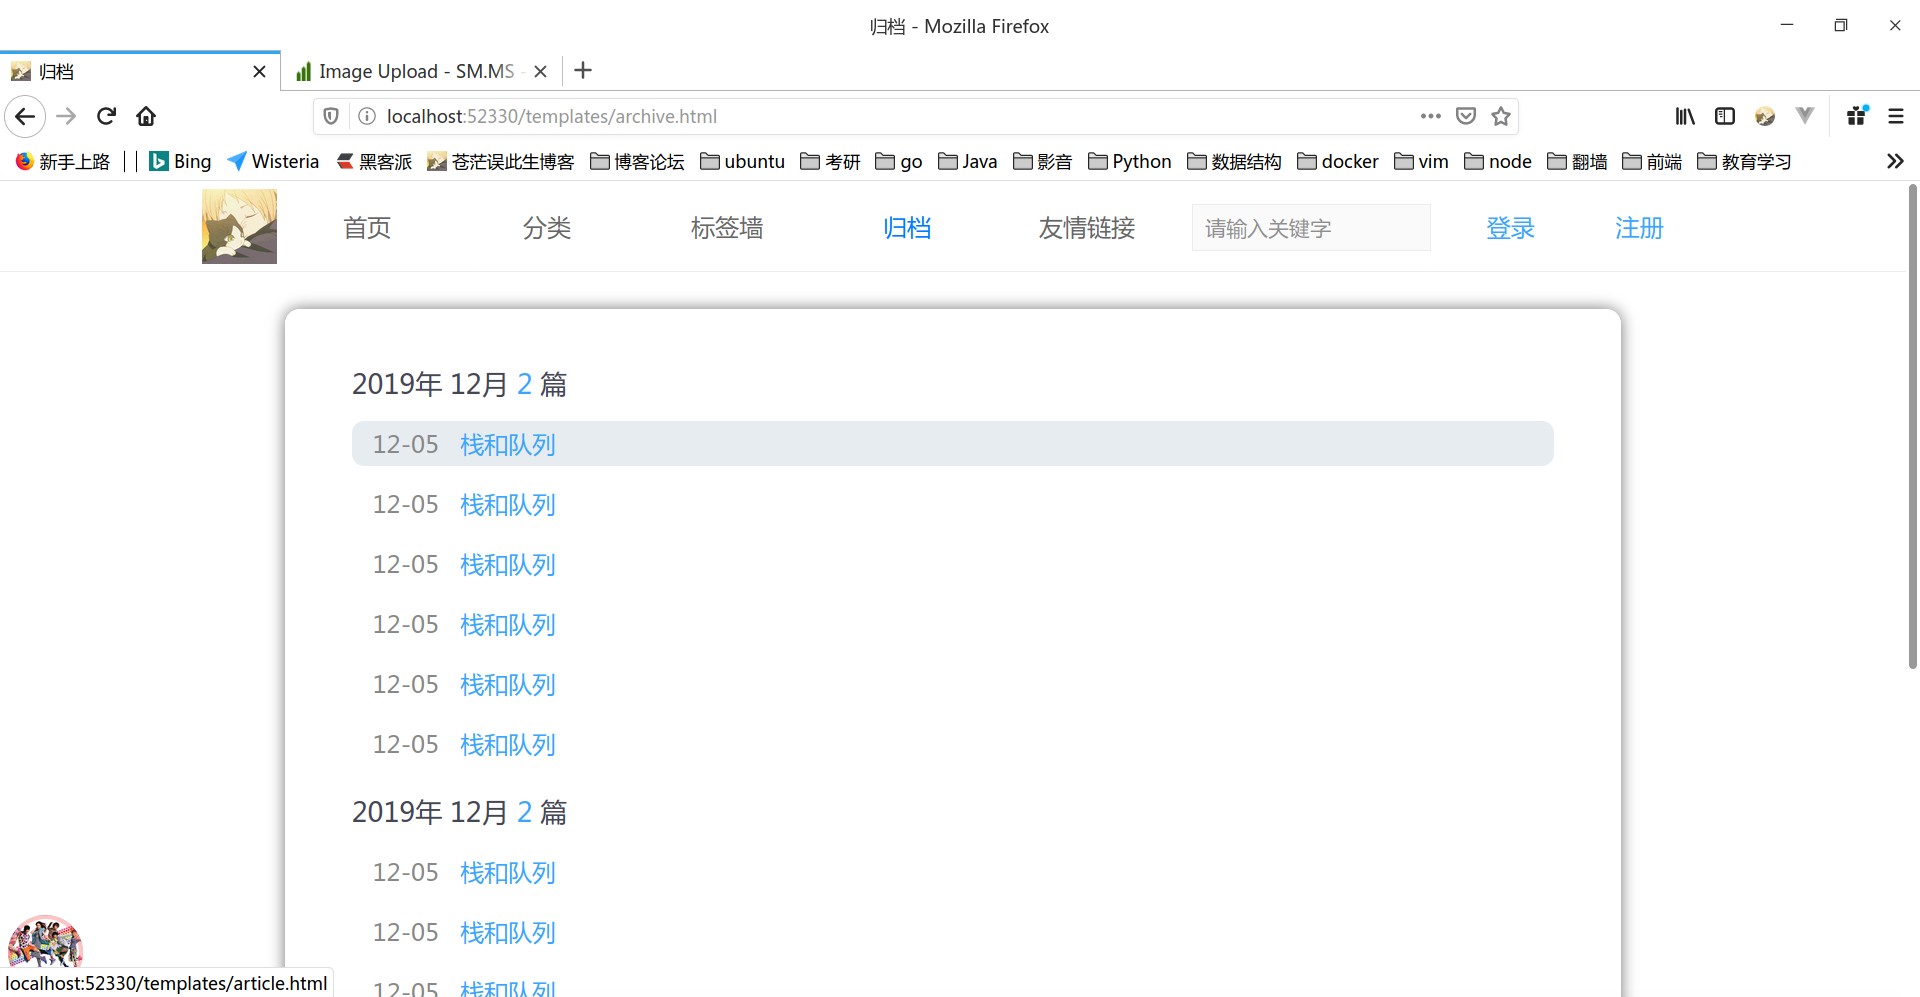Viewport: 1920px width, 997px height.
Task: Click the tracking protection shield icon
Action: click(x=331, y=116)
